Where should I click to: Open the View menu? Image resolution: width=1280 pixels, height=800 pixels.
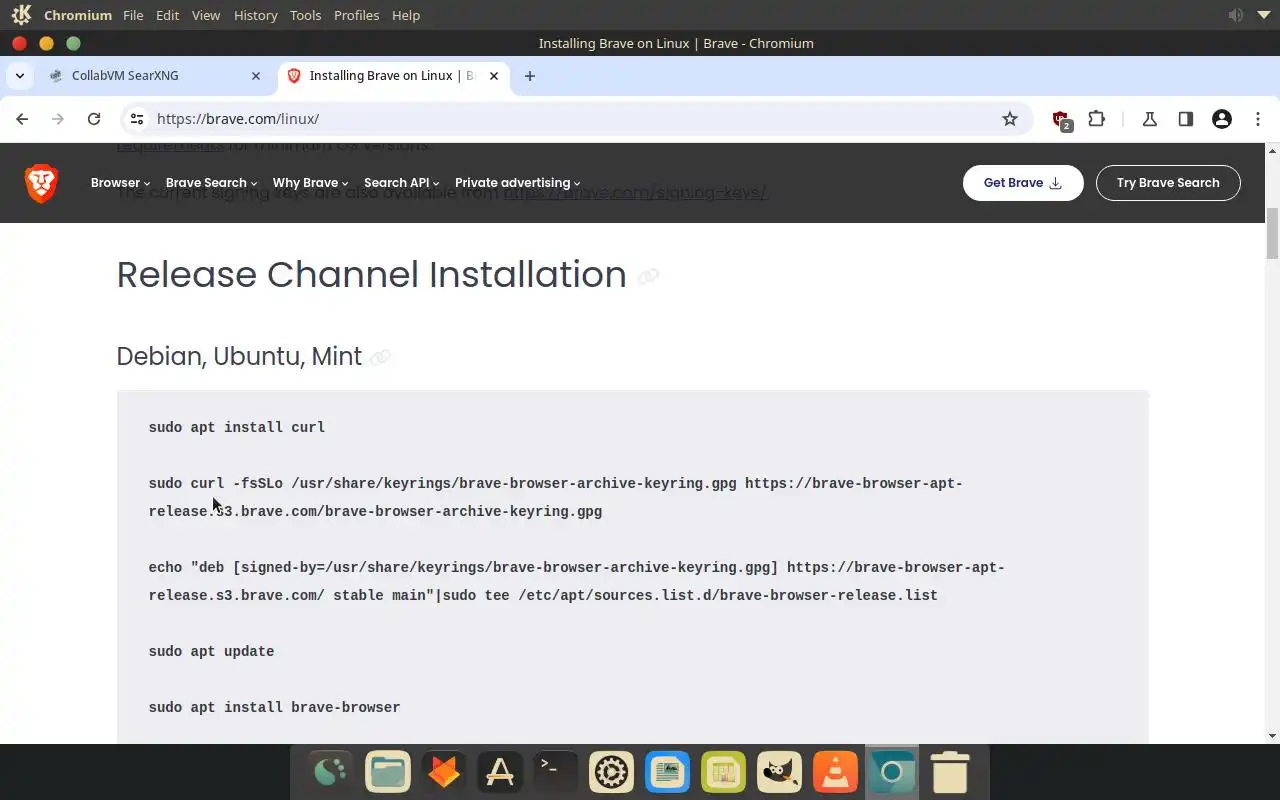206,15
